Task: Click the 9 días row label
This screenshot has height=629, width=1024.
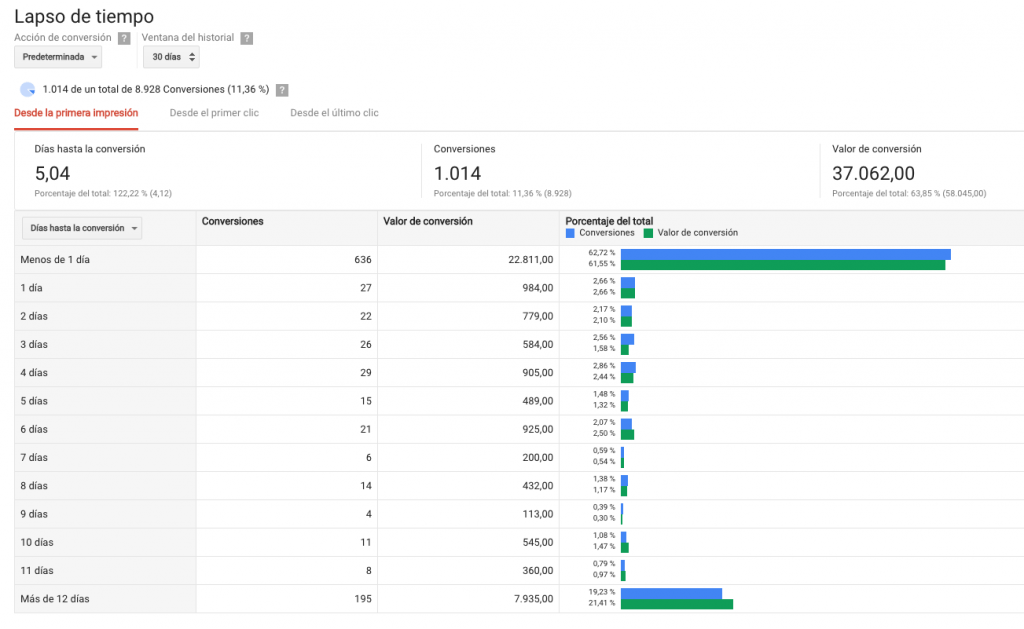Action: (x=34, y=514)
